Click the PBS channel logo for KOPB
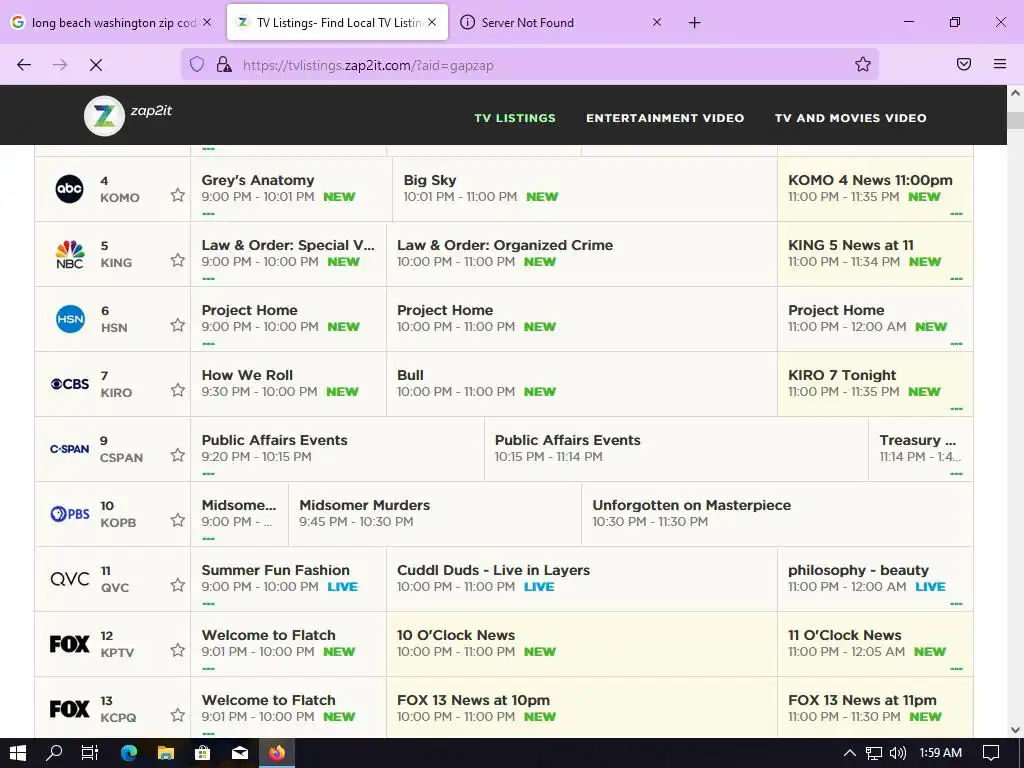Screen dimensions: 1024x768 click(70, 514)
